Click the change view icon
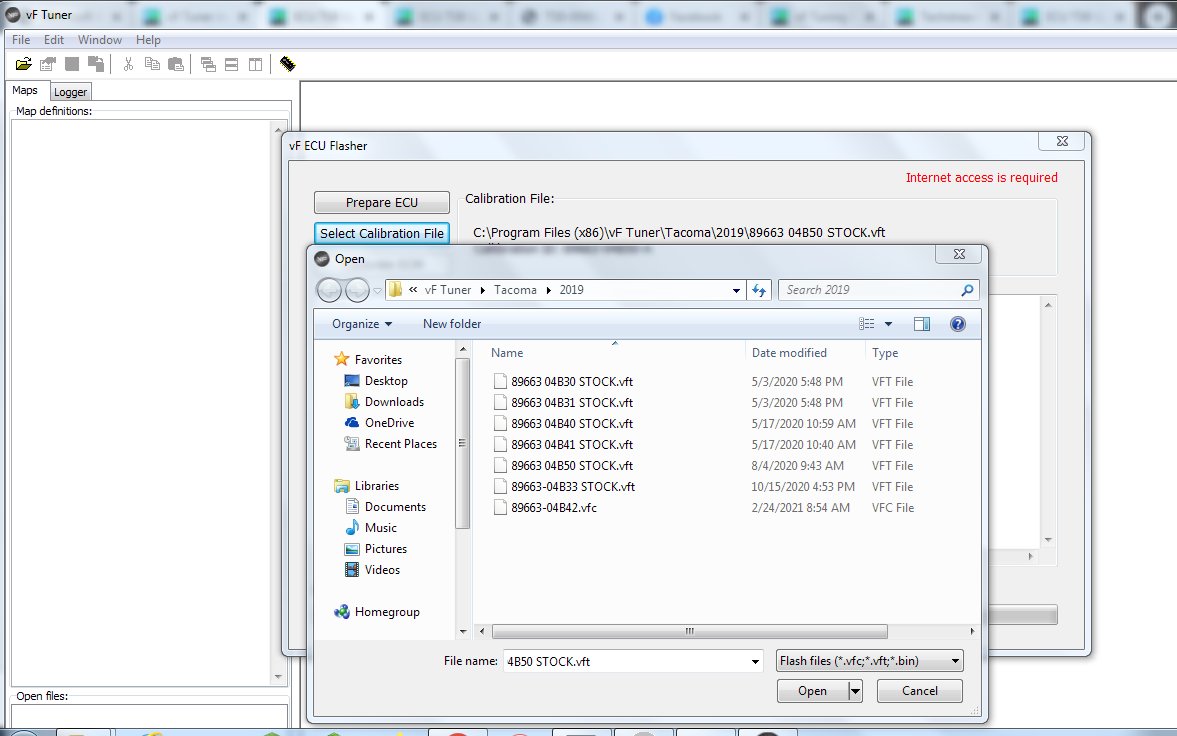This screenshot has height=736, width=1177. pyautogui.click(x=867, y=324)
